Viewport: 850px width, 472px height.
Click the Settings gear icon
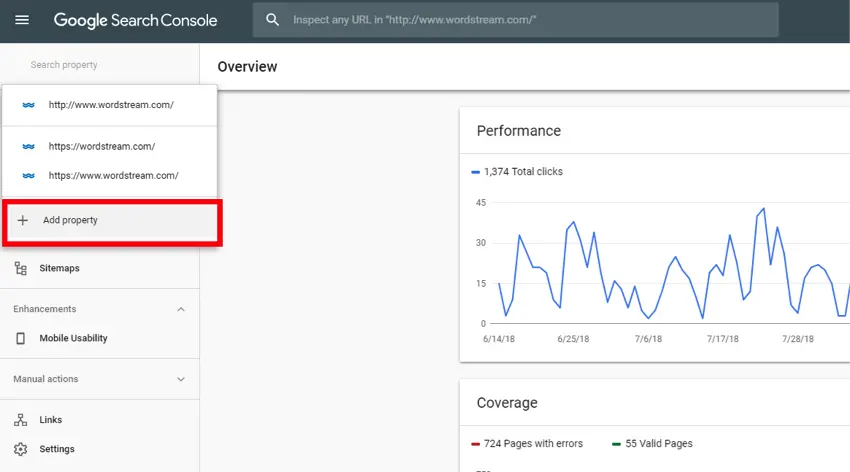(x=21, y=449)
